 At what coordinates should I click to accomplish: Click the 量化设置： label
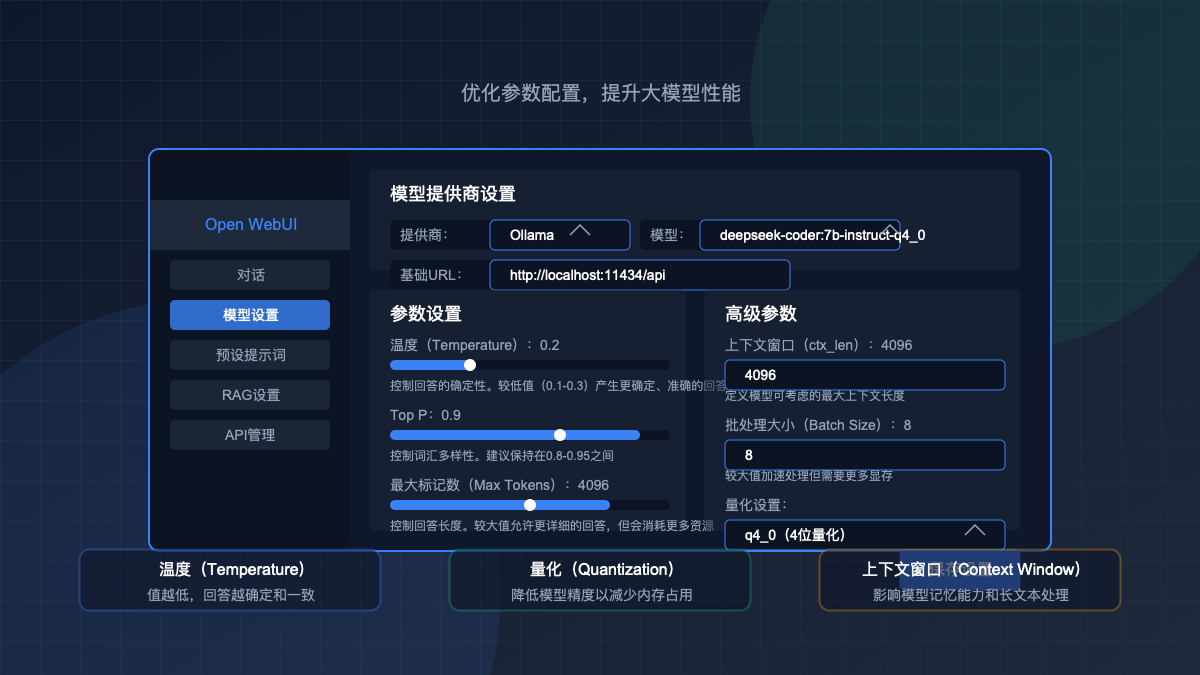click(x=756, y=505)
